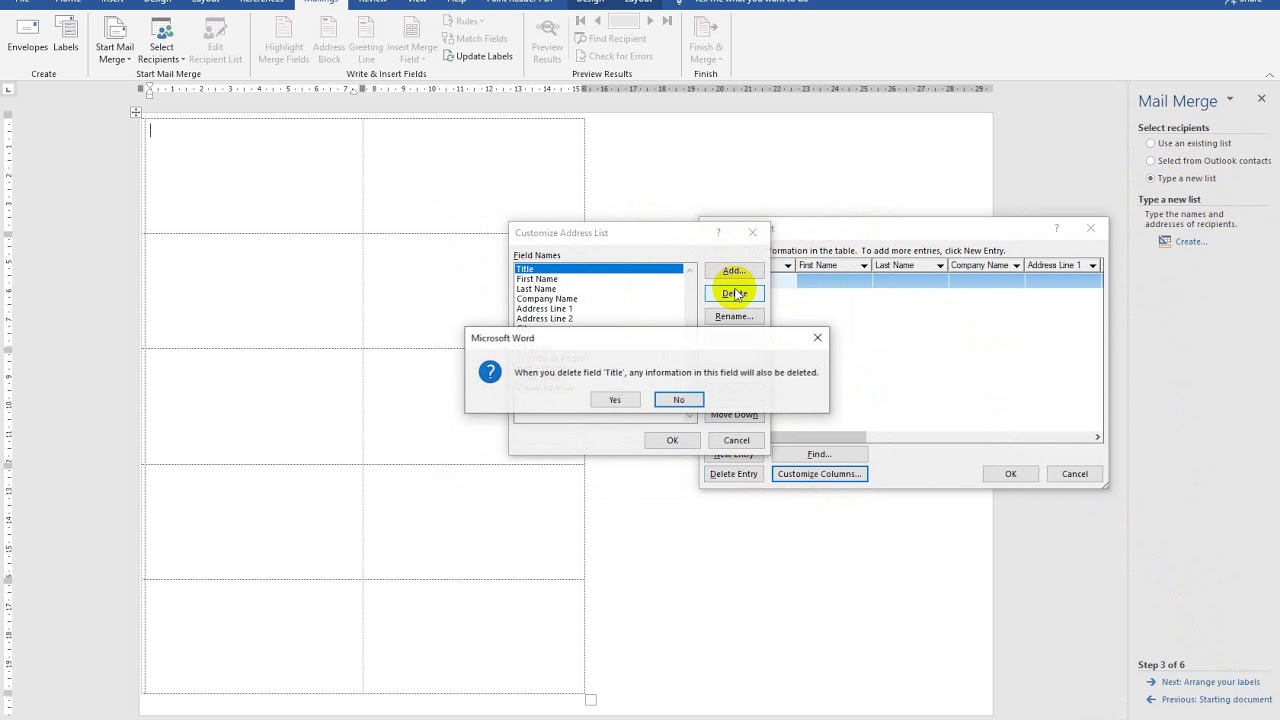The image size is (1280, 720).
Task: Click the Create... link
Action: point(1191,241)
